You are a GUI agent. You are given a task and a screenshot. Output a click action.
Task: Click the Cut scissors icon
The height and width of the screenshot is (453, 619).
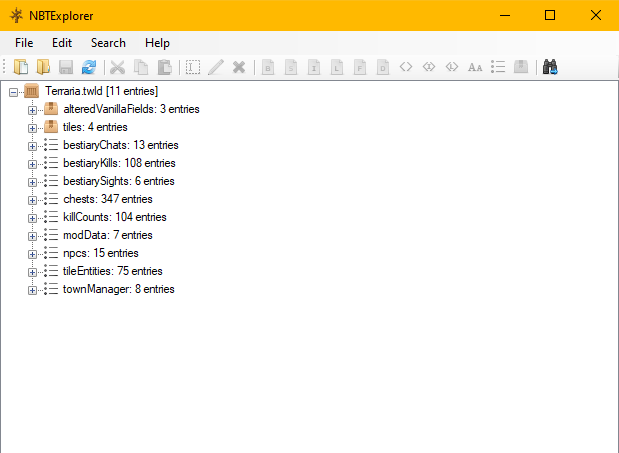(x=117, y=67)
